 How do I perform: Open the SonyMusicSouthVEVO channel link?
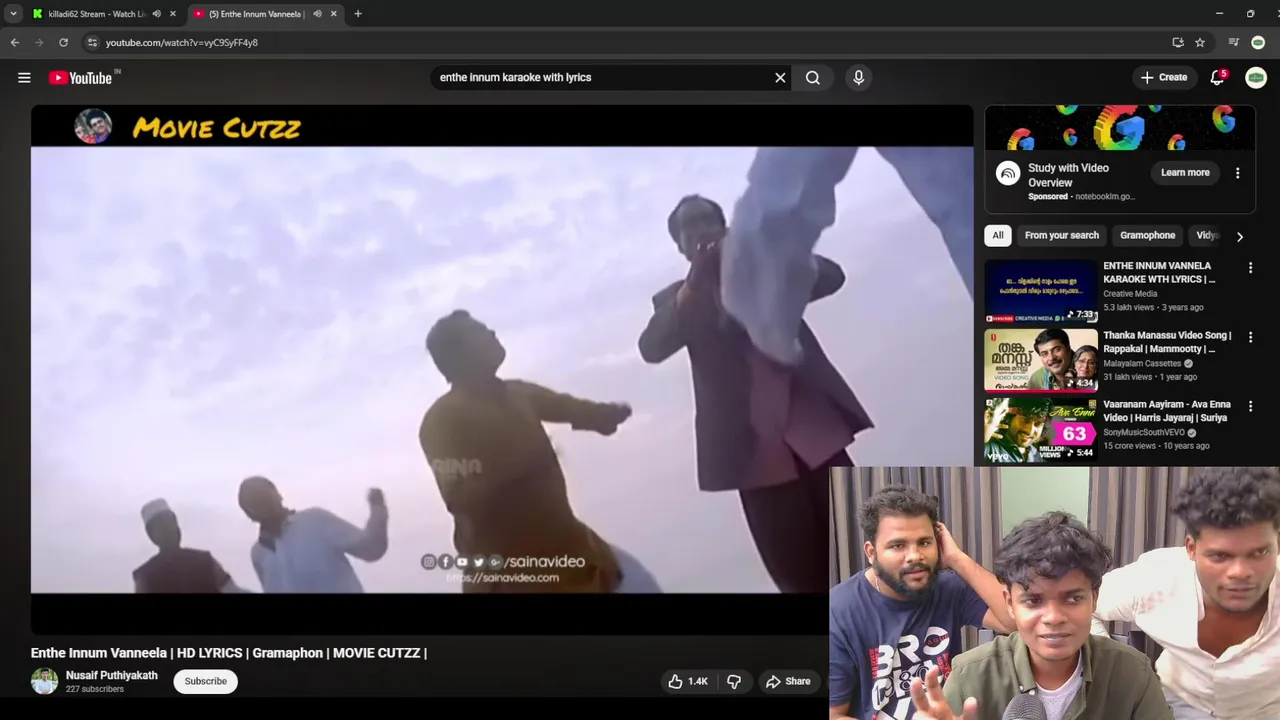[1143, 432]
